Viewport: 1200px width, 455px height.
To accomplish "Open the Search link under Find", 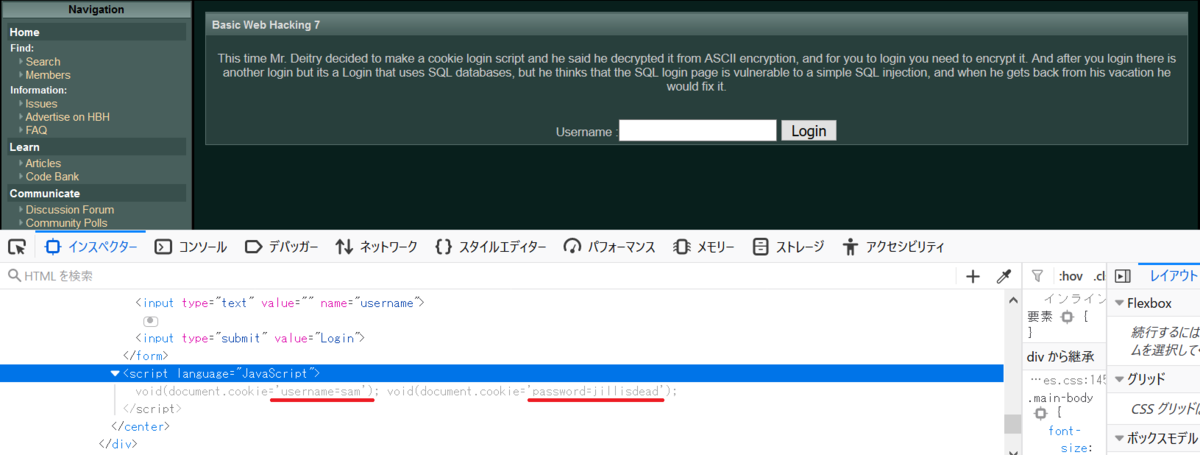I will tap(43, 62).
